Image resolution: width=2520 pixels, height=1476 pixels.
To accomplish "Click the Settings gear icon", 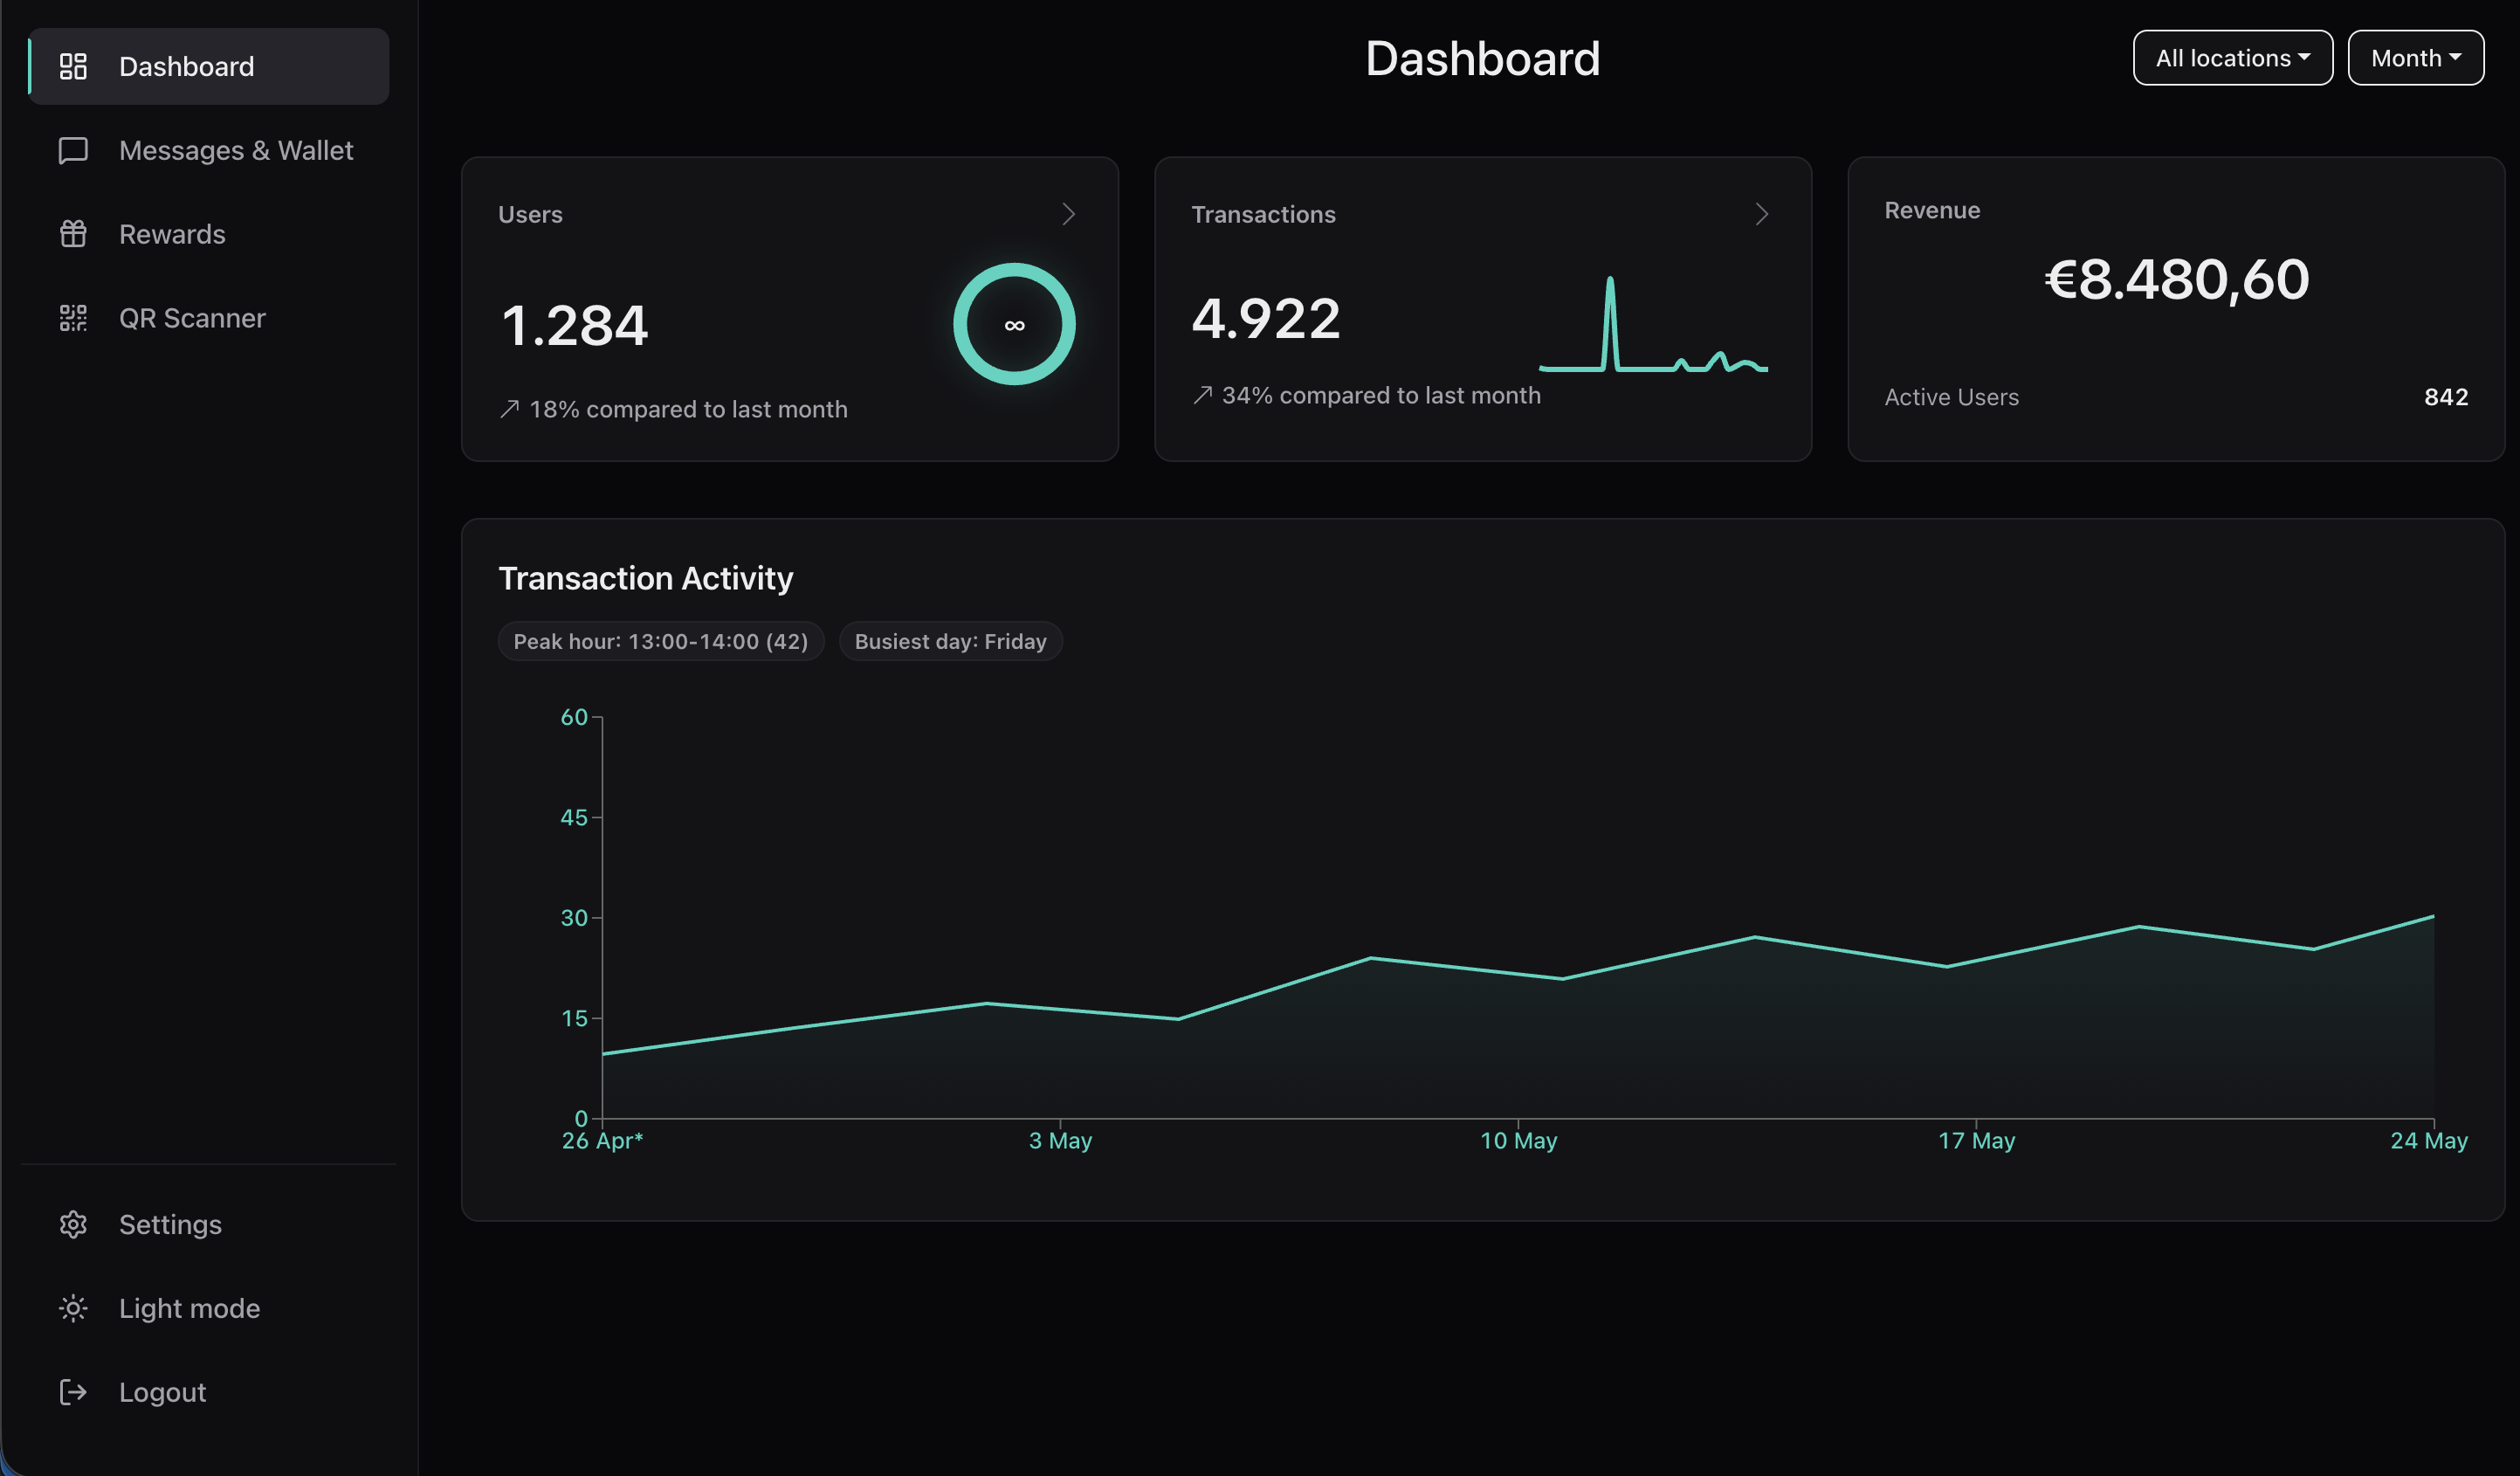I will point(73,1224).
